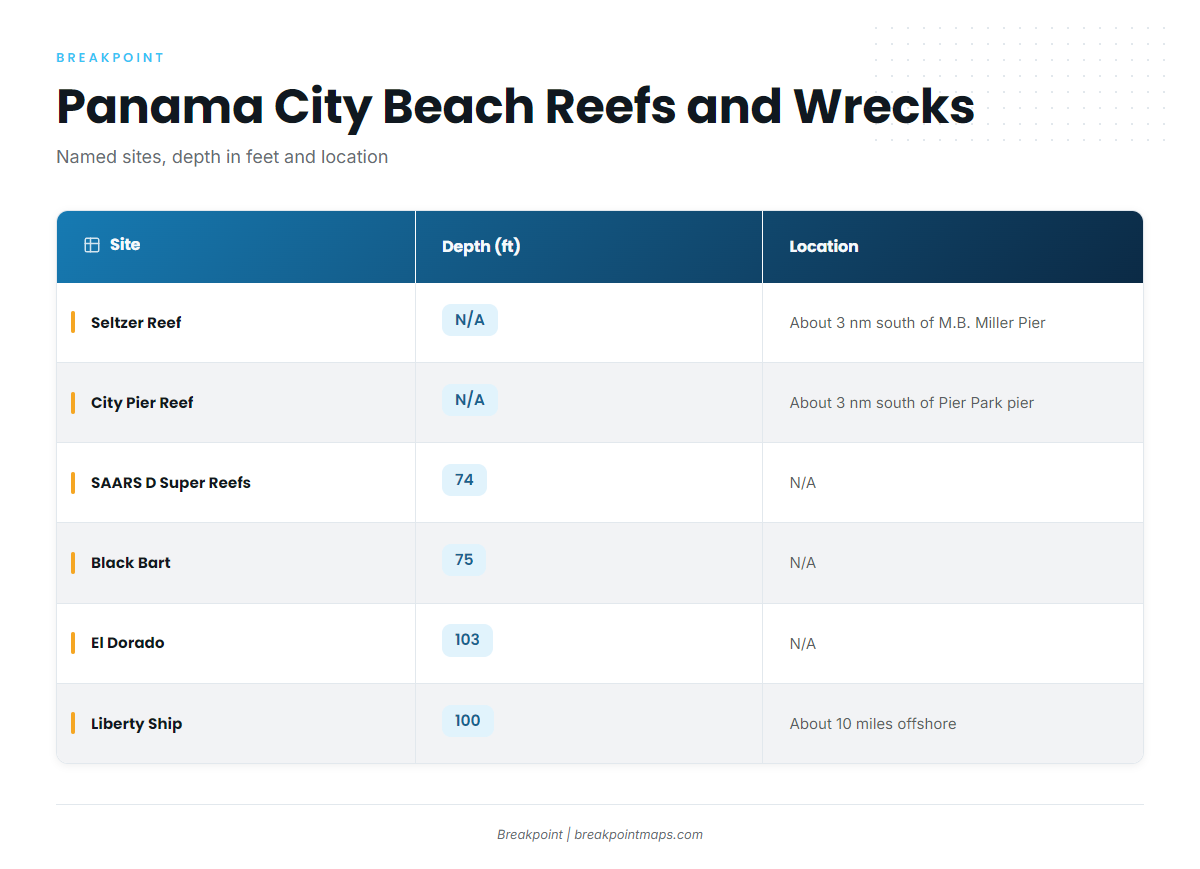
Task: Click the N/A location for SAARS D Super Reefs
Action: tap(803, 483)
